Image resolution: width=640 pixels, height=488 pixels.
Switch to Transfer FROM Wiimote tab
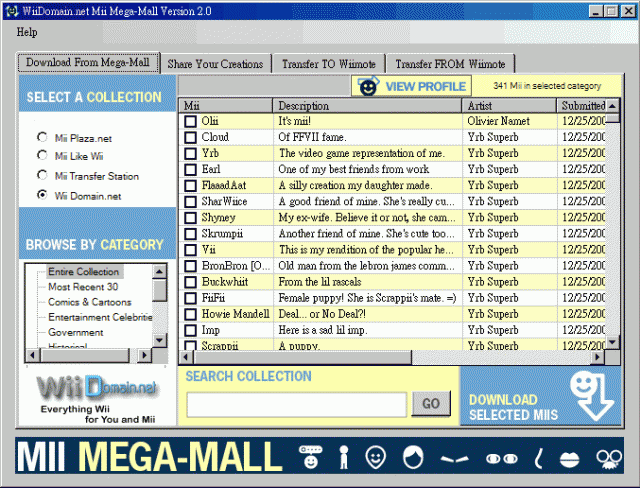coord(450,64)
